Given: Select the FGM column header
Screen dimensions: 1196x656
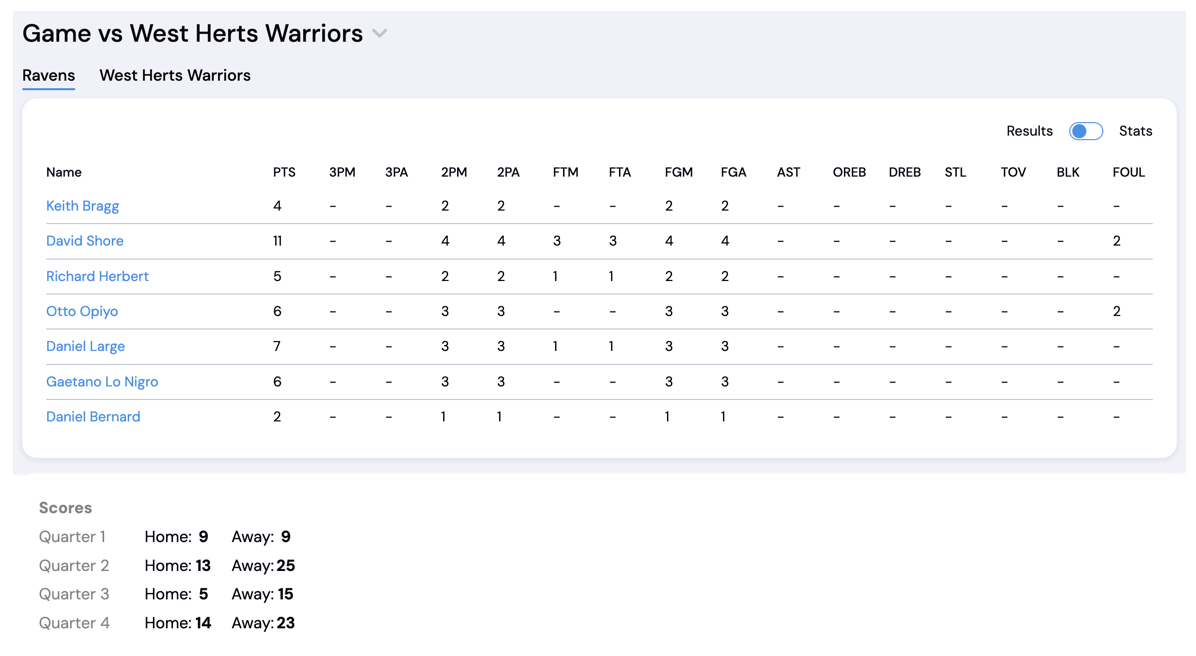Looking at the screenshot, I should [x=678, y=172].
